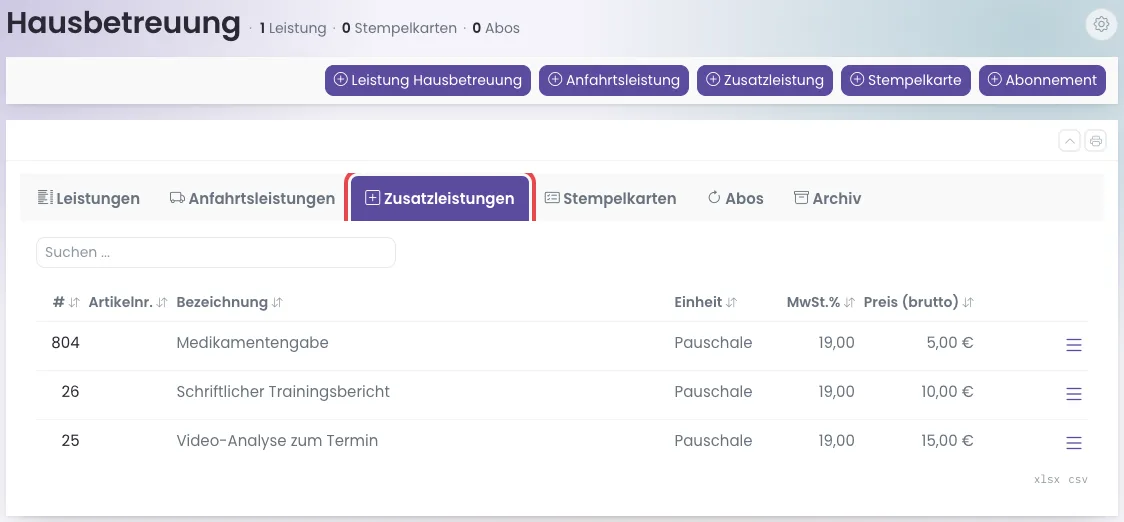
Task: Sort by MwSt.% column arrows
Action: pos(849,303)
